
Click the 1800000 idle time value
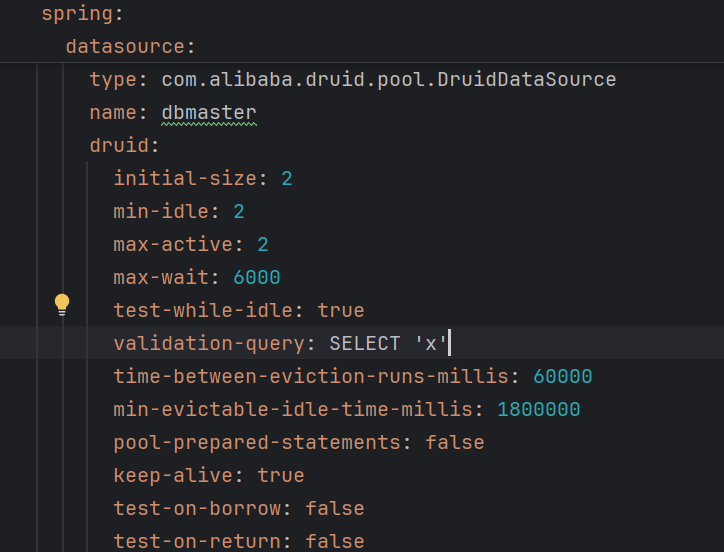pos(539,410)
